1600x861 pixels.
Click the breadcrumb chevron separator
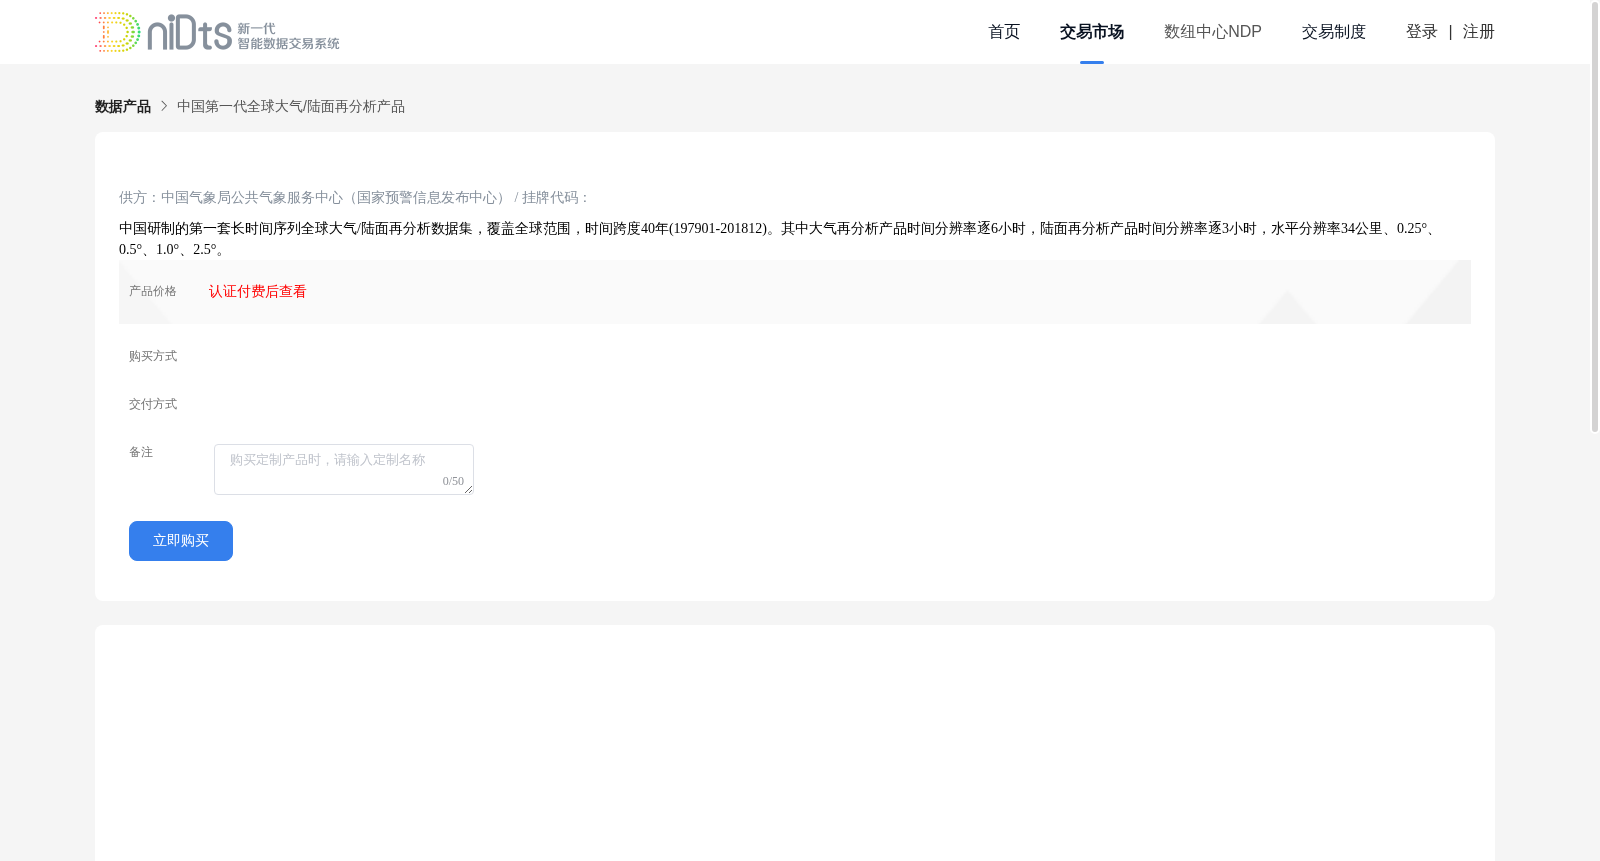tap(164, 106)
